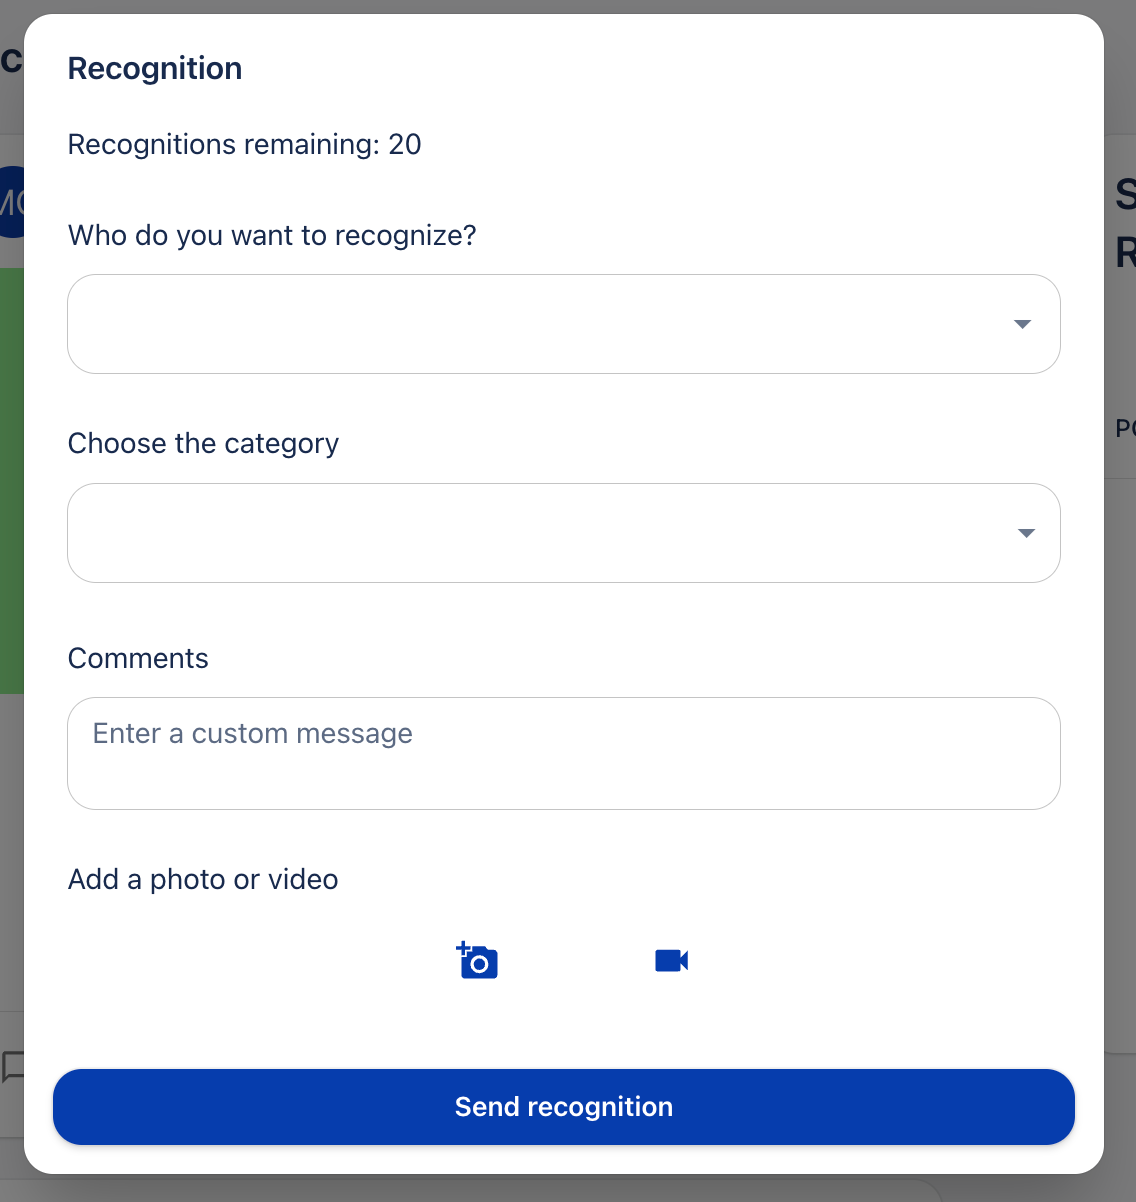Click the partially hidden blue avatar circle
Viewport: 1136px width, 1202px height.
[x=11, y=202]
